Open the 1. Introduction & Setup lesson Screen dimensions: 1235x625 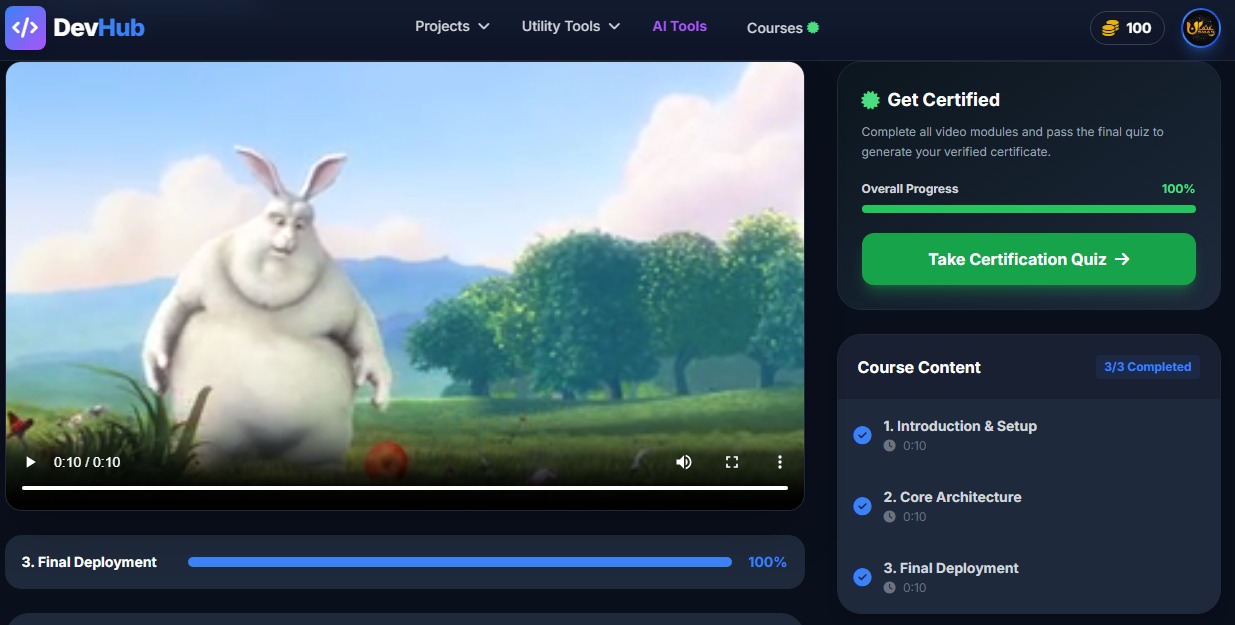pos(960,426)
